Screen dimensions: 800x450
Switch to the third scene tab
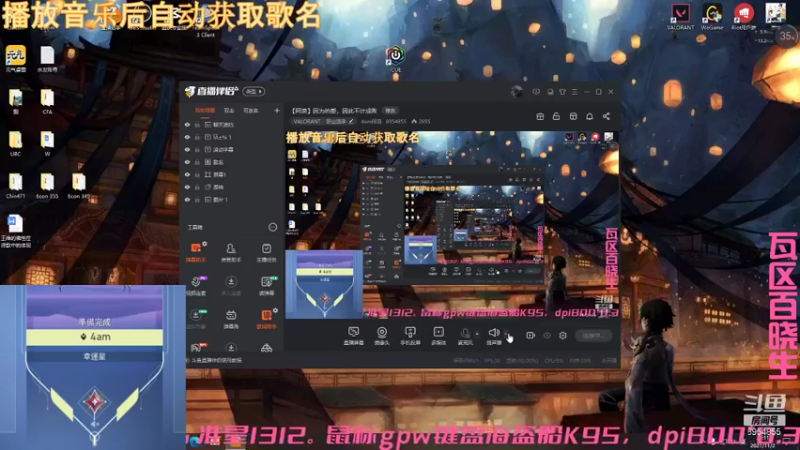coord(251,110)
